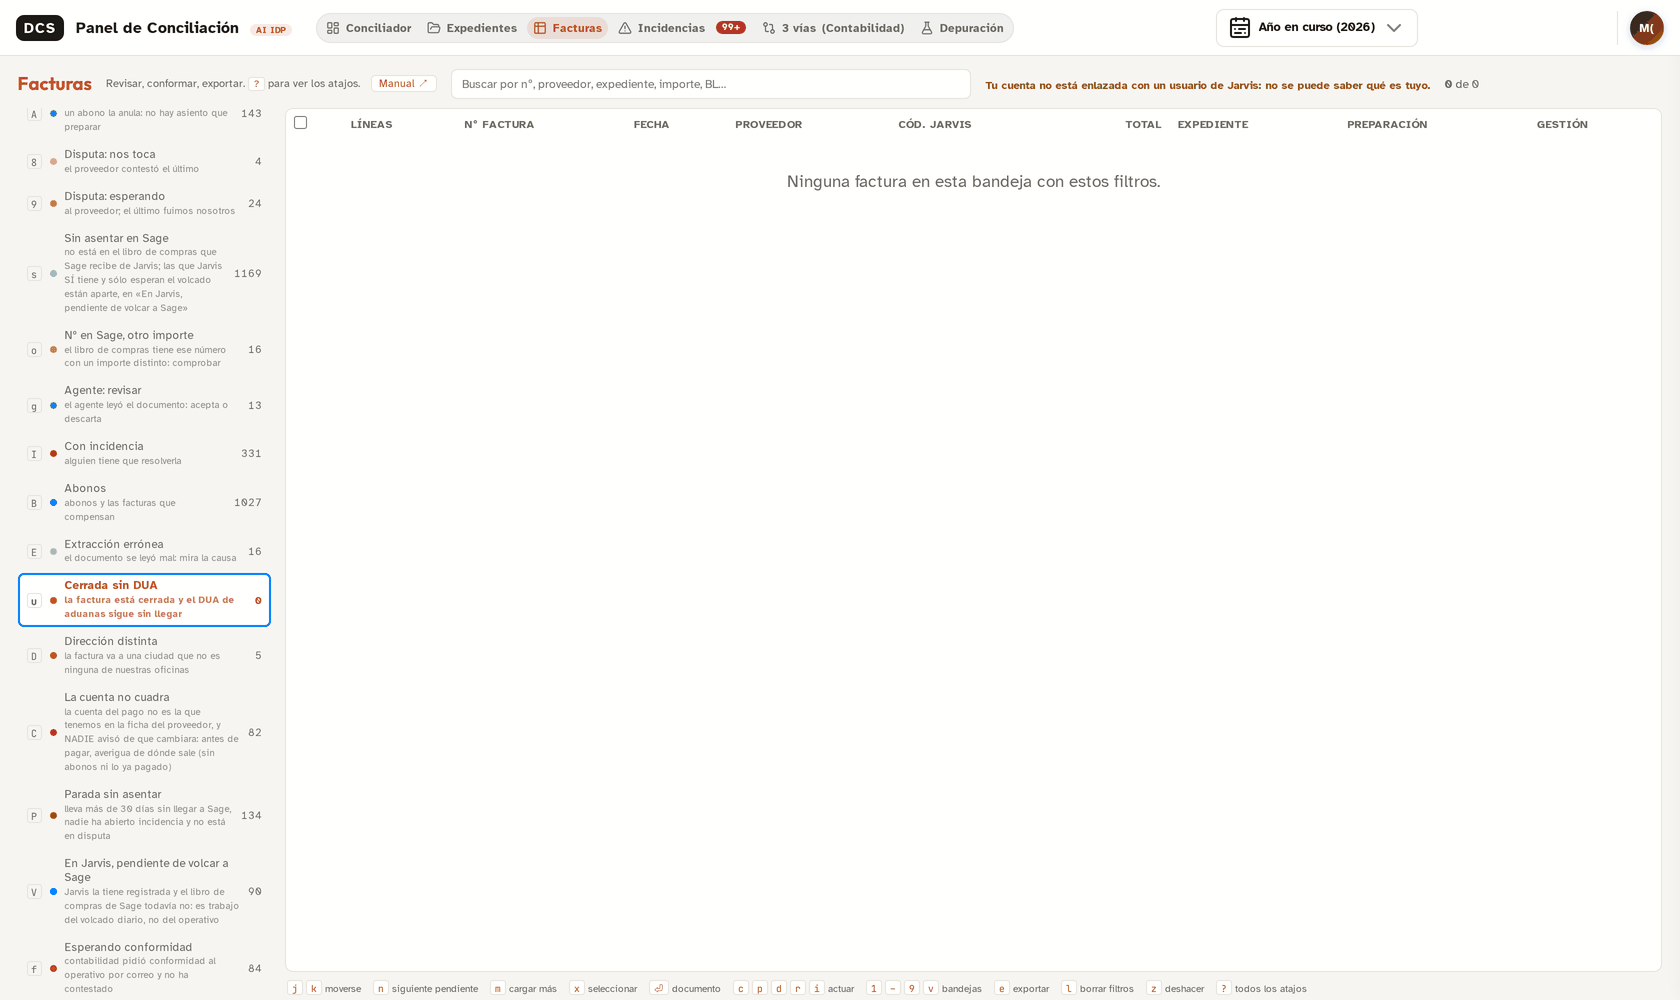Toggle the select-all invoices checkbox

pos(300,123)
